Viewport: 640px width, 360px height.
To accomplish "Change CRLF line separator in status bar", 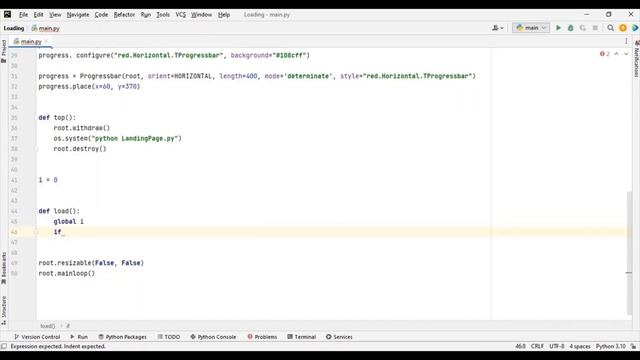I will 537,346.
